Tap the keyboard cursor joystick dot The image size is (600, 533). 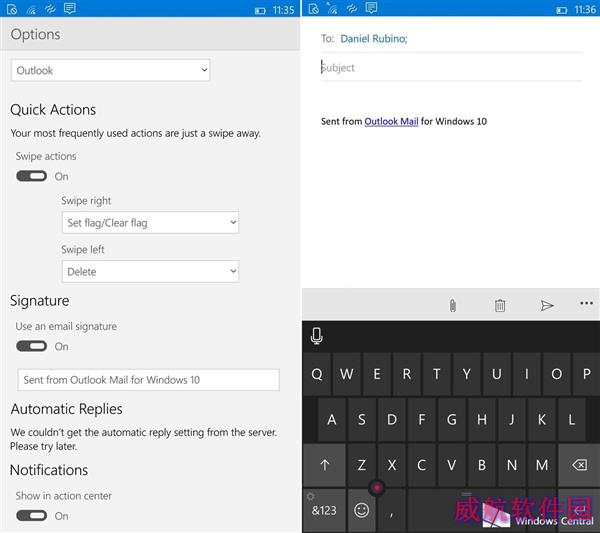377,487
